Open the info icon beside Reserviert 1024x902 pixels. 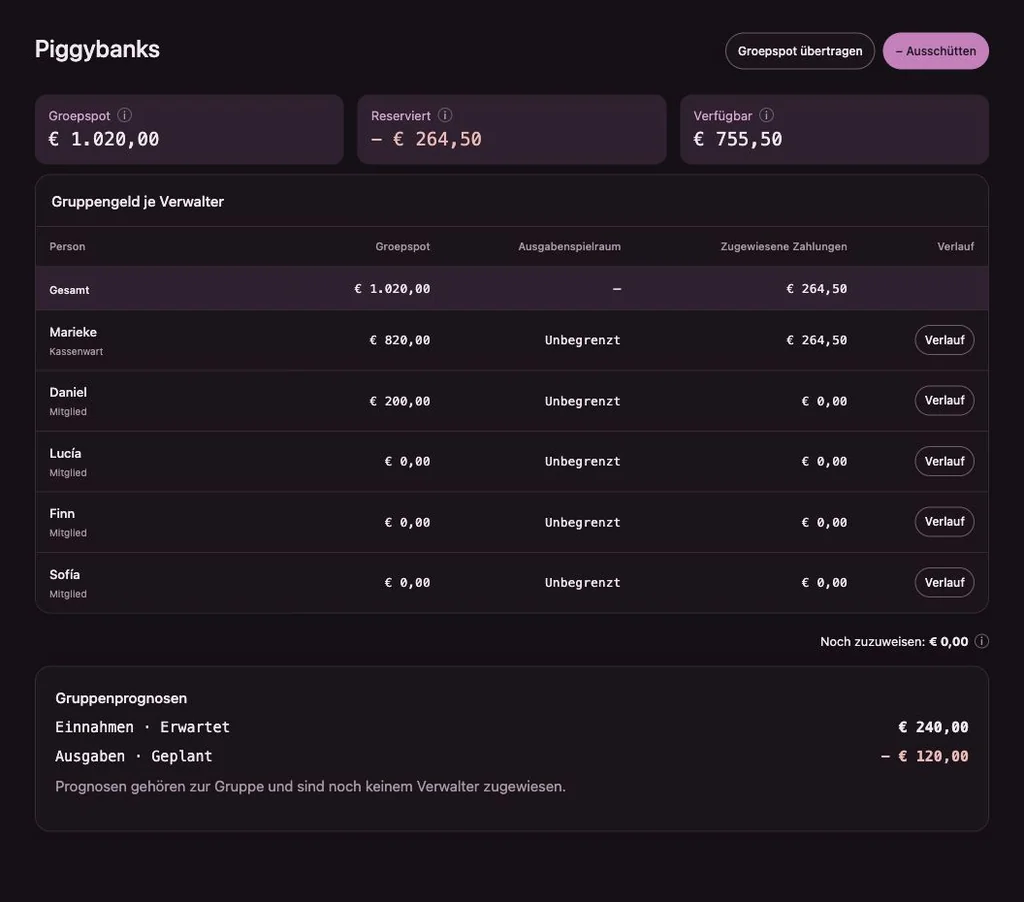(445, 115)
